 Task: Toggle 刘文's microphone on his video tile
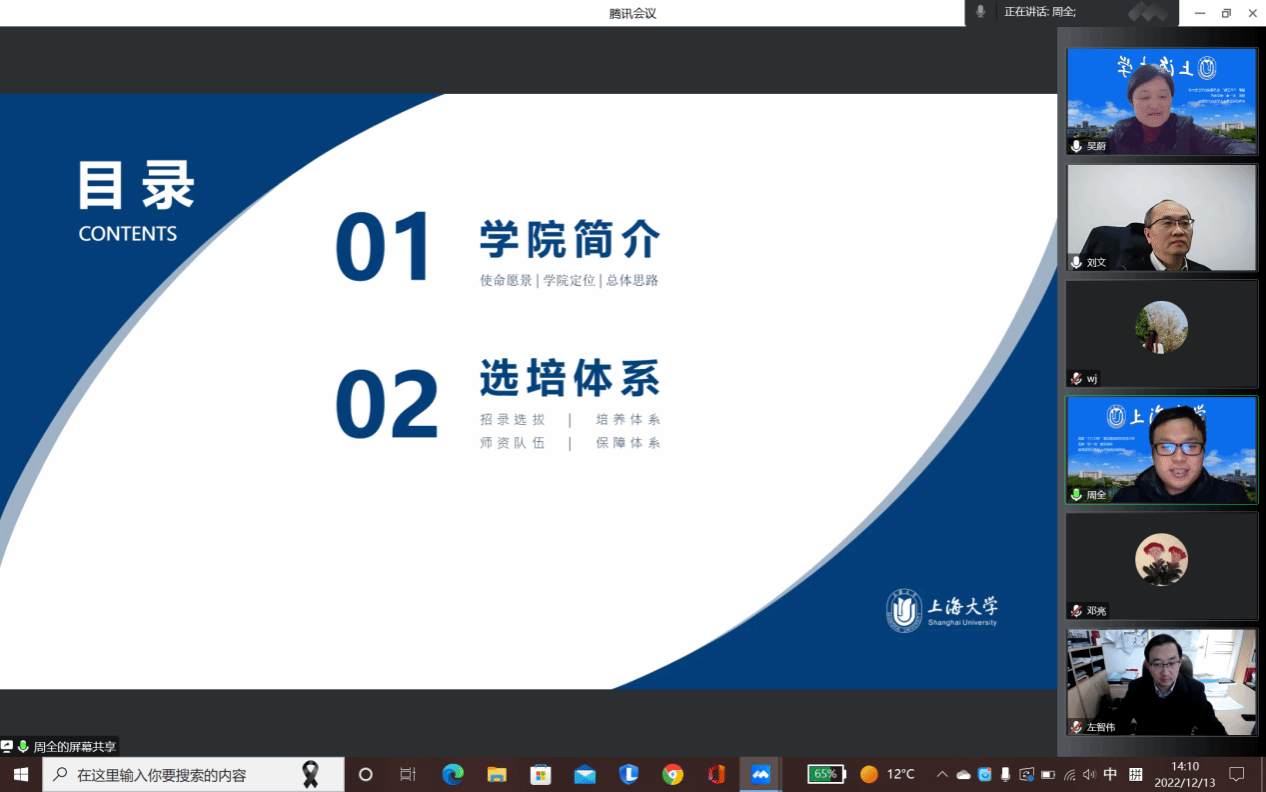pos(1077,262)
